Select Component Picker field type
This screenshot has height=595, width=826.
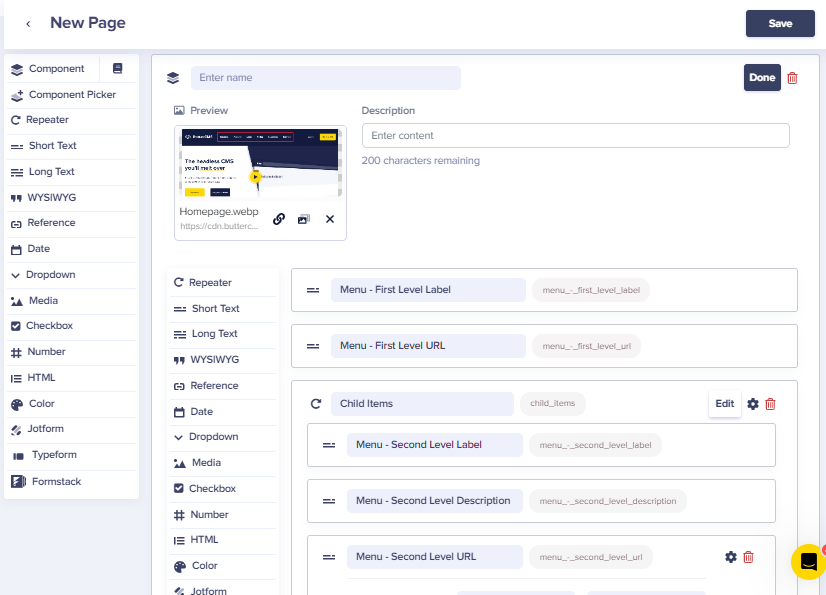72,95
